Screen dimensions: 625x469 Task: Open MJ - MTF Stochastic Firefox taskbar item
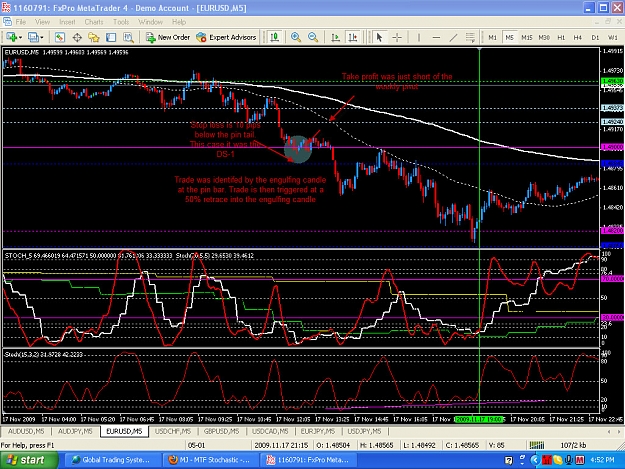click(210, 460)
